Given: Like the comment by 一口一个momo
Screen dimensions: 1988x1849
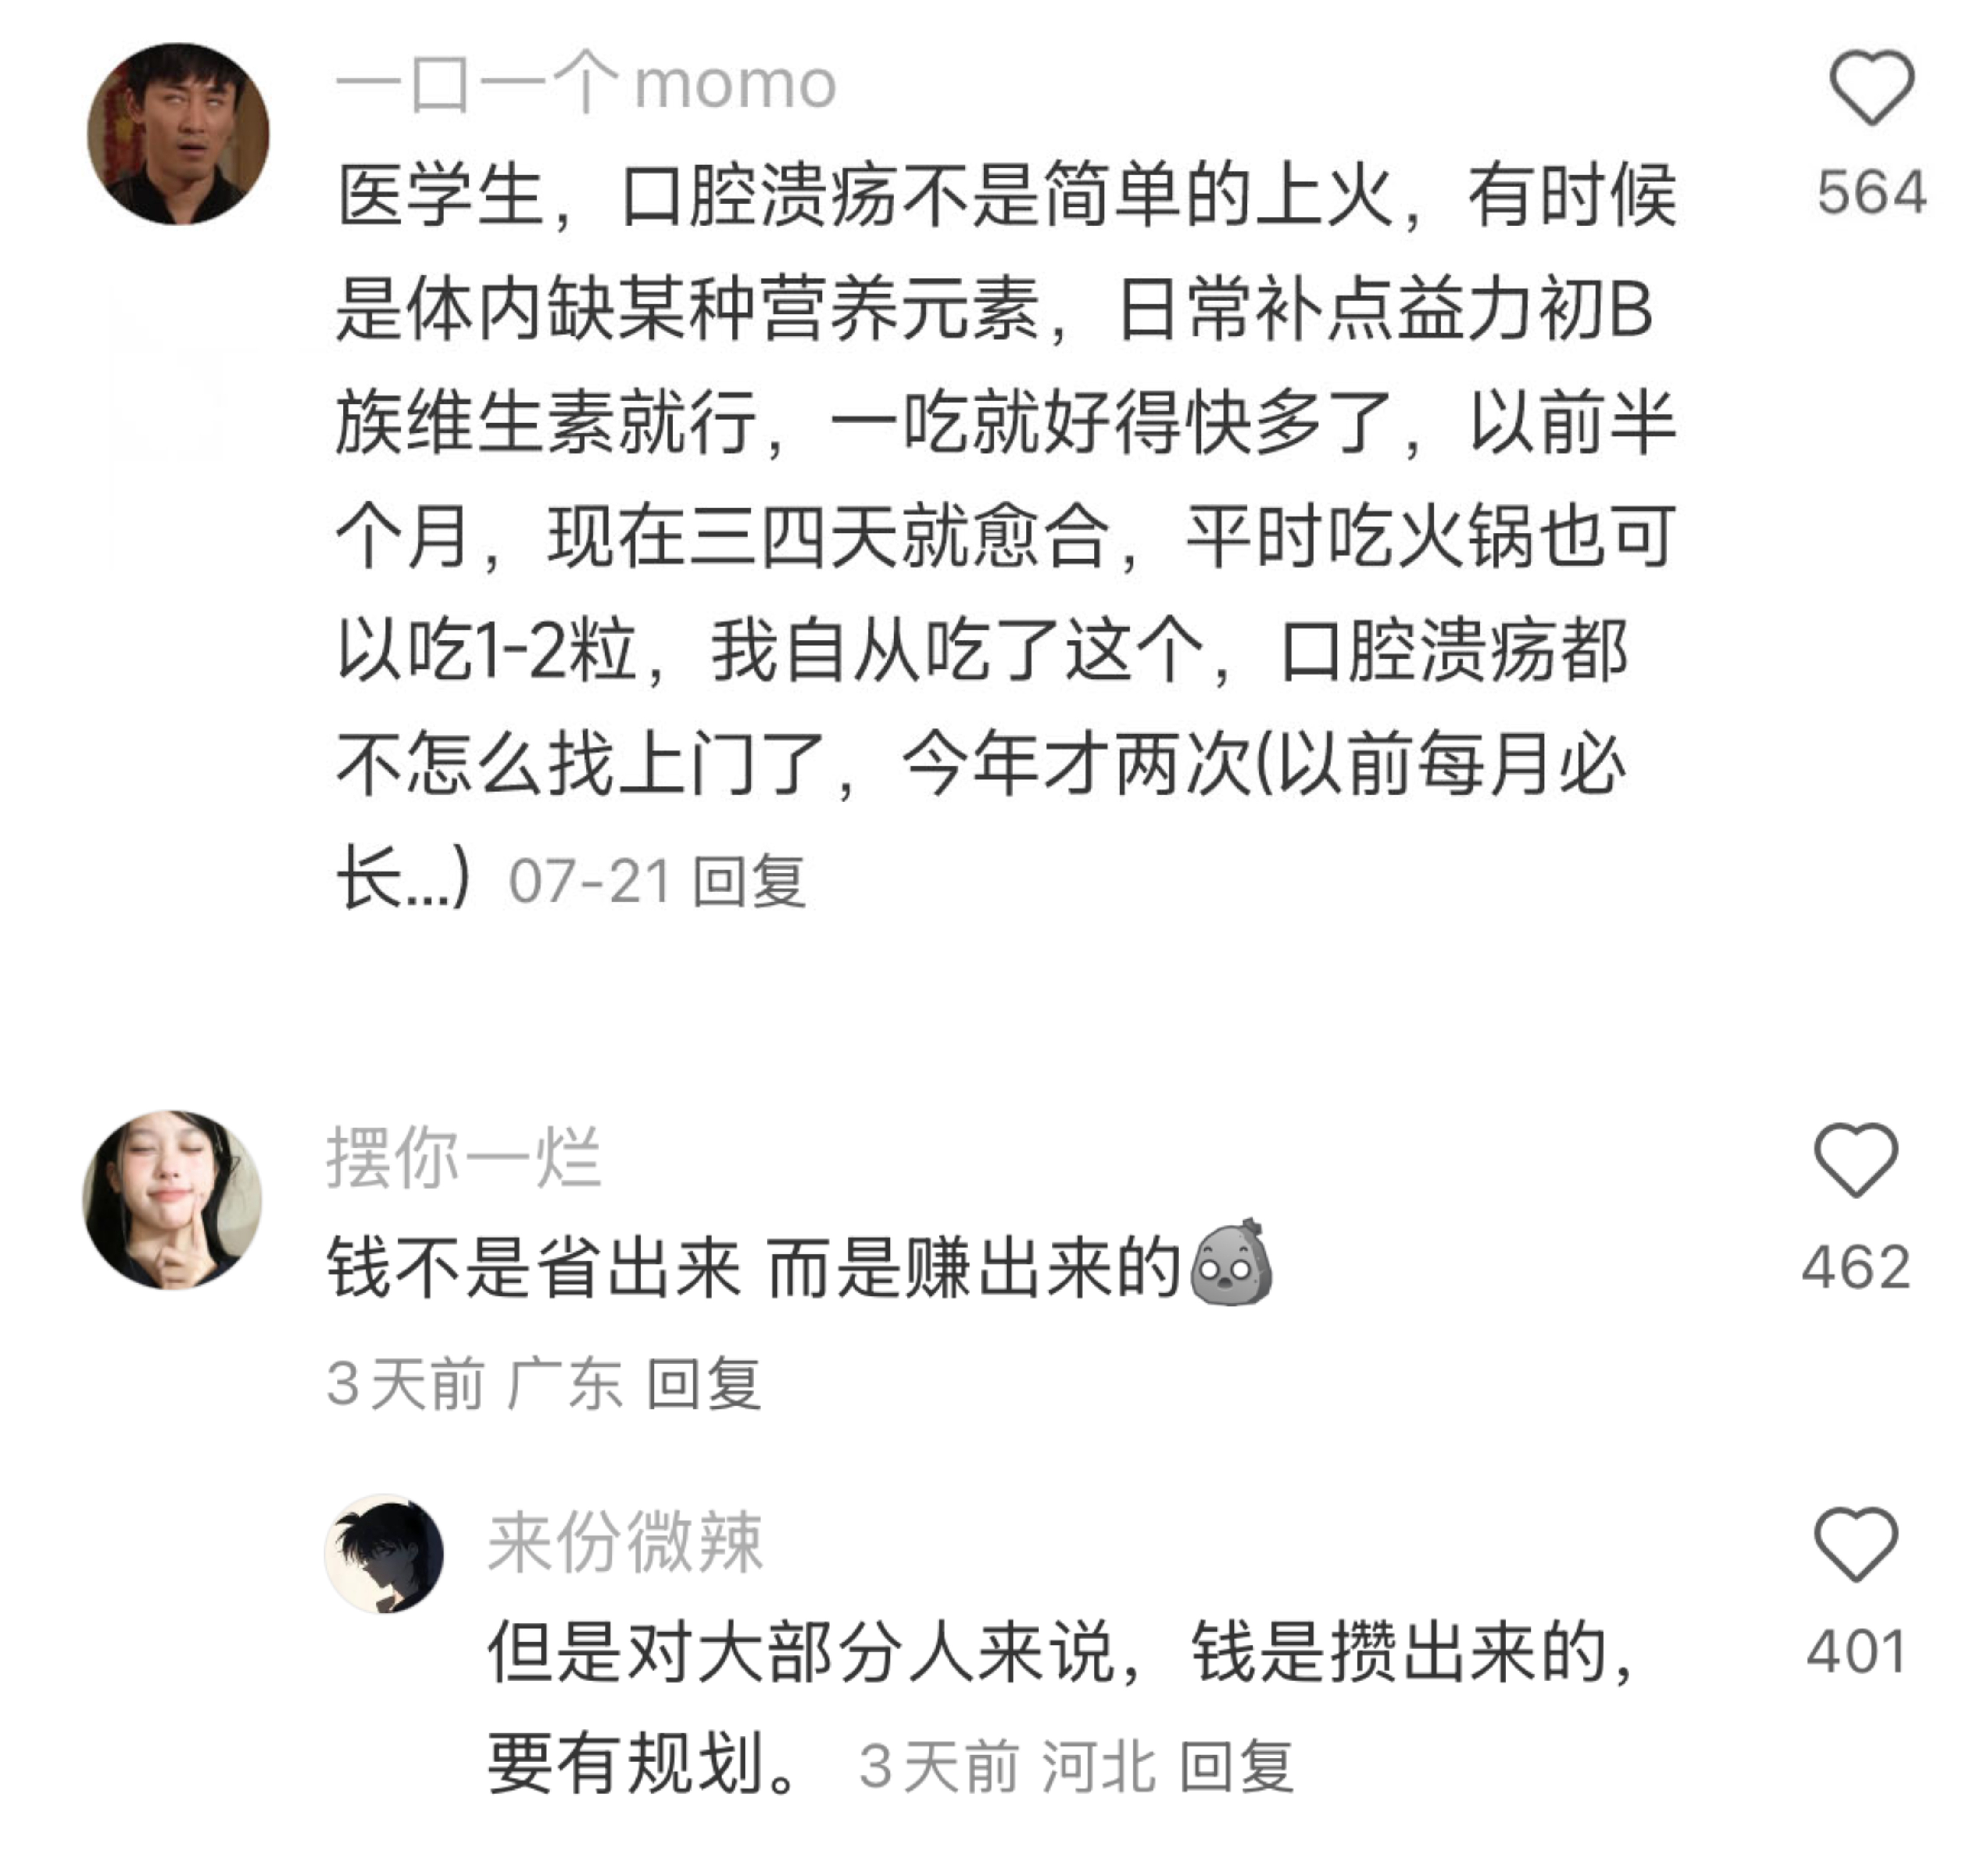Looking at the screenshot, I should point(1871,88).
